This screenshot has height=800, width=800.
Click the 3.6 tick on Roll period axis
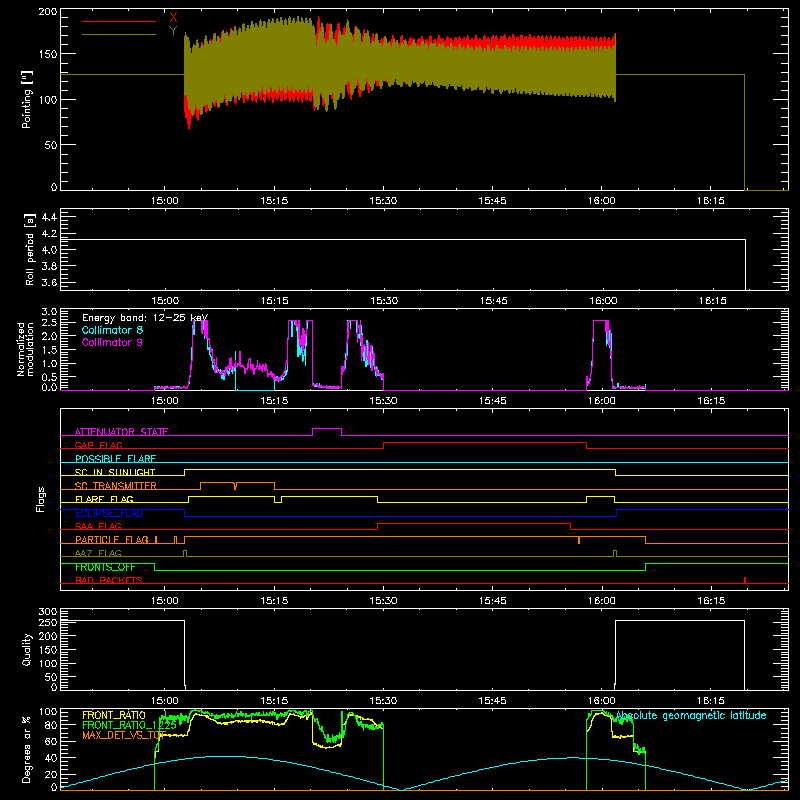pyautogui.click(x=49, y=282)
